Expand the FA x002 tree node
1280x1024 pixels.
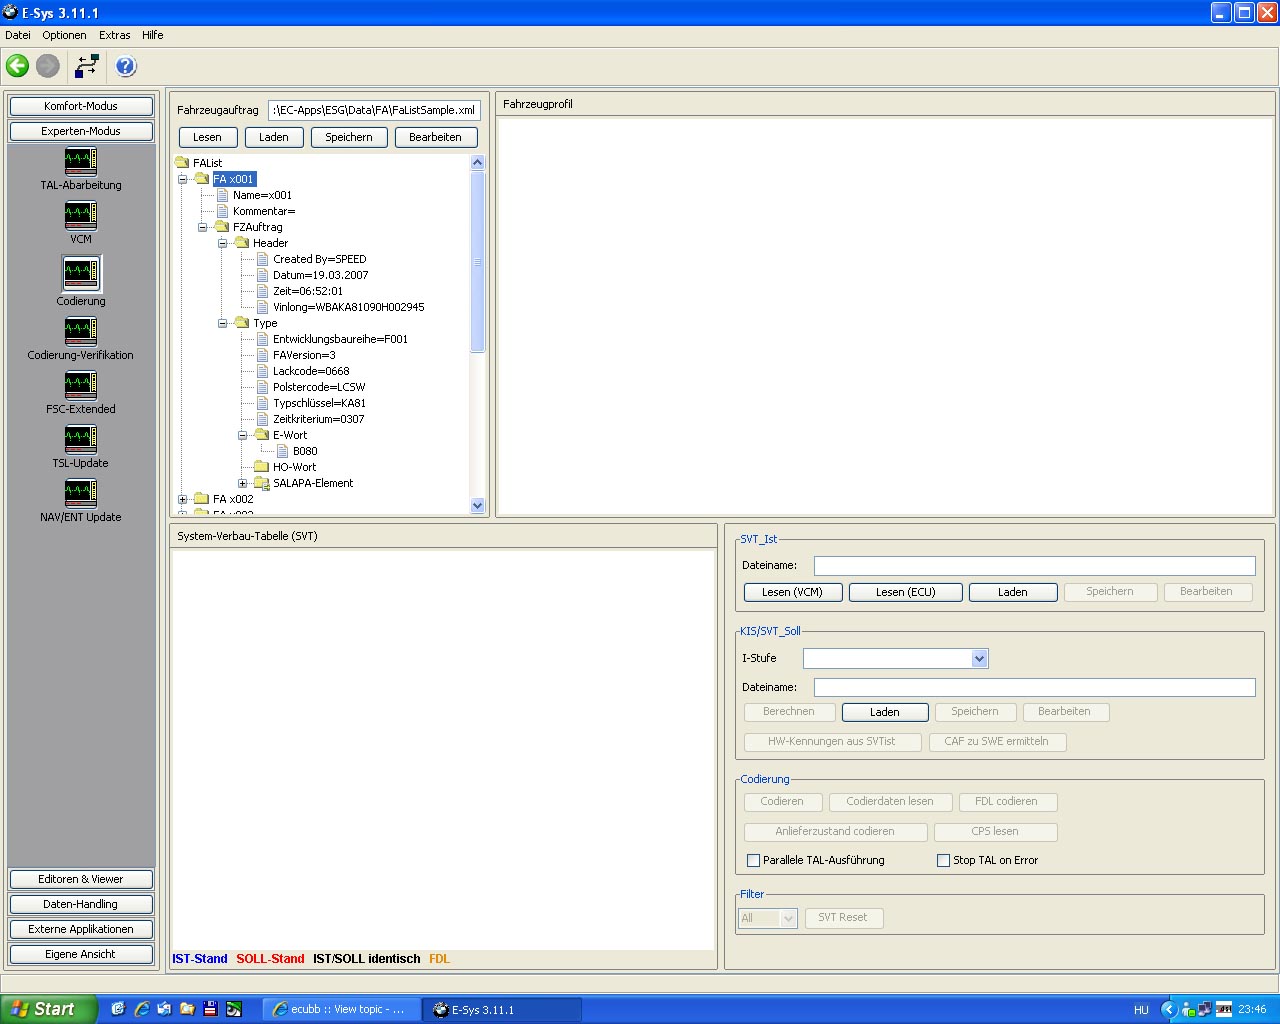[x=183, y=499]
